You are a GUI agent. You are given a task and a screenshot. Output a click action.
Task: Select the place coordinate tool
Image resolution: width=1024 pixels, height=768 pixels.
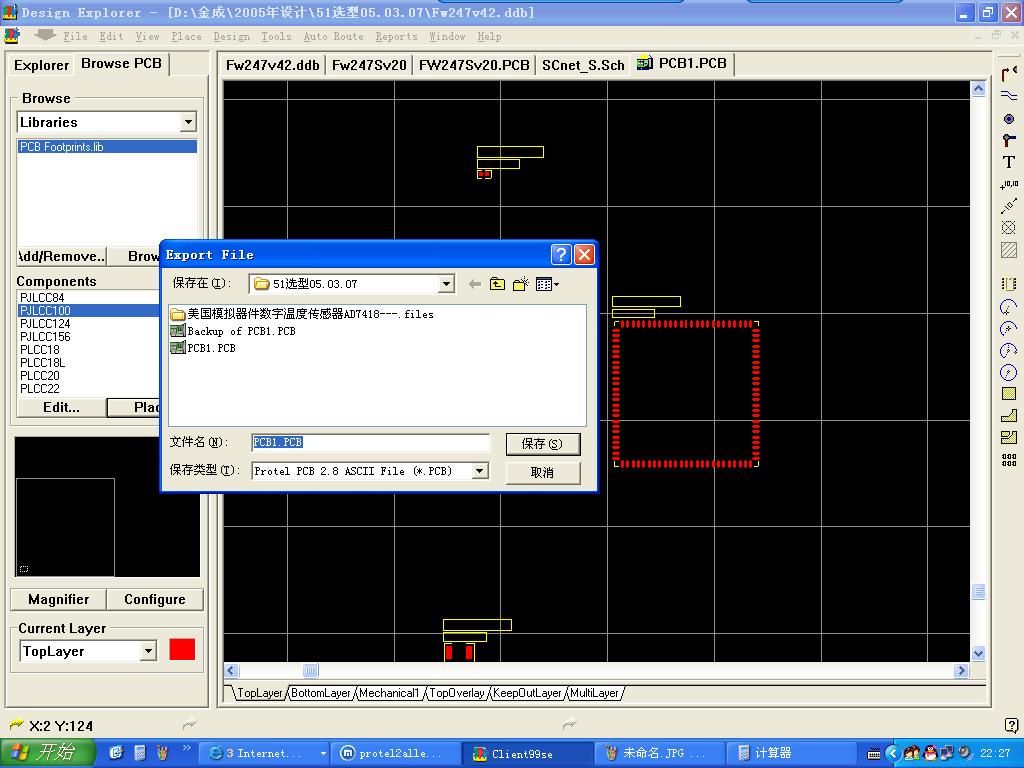pyautogui.click(x=1009, y=185)
